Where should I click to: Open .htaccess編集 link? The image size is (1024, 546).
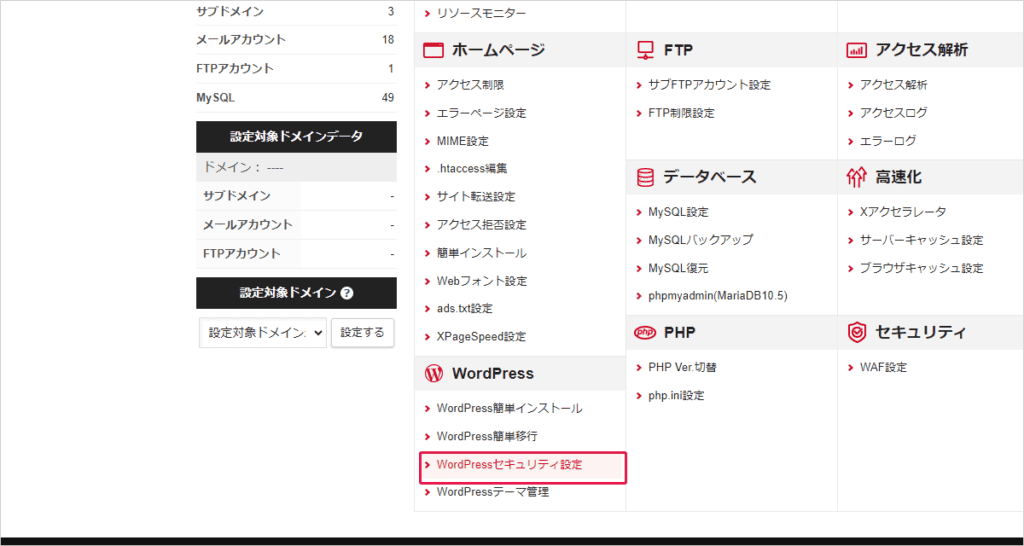pyautogui.click(x=472, y=169)
